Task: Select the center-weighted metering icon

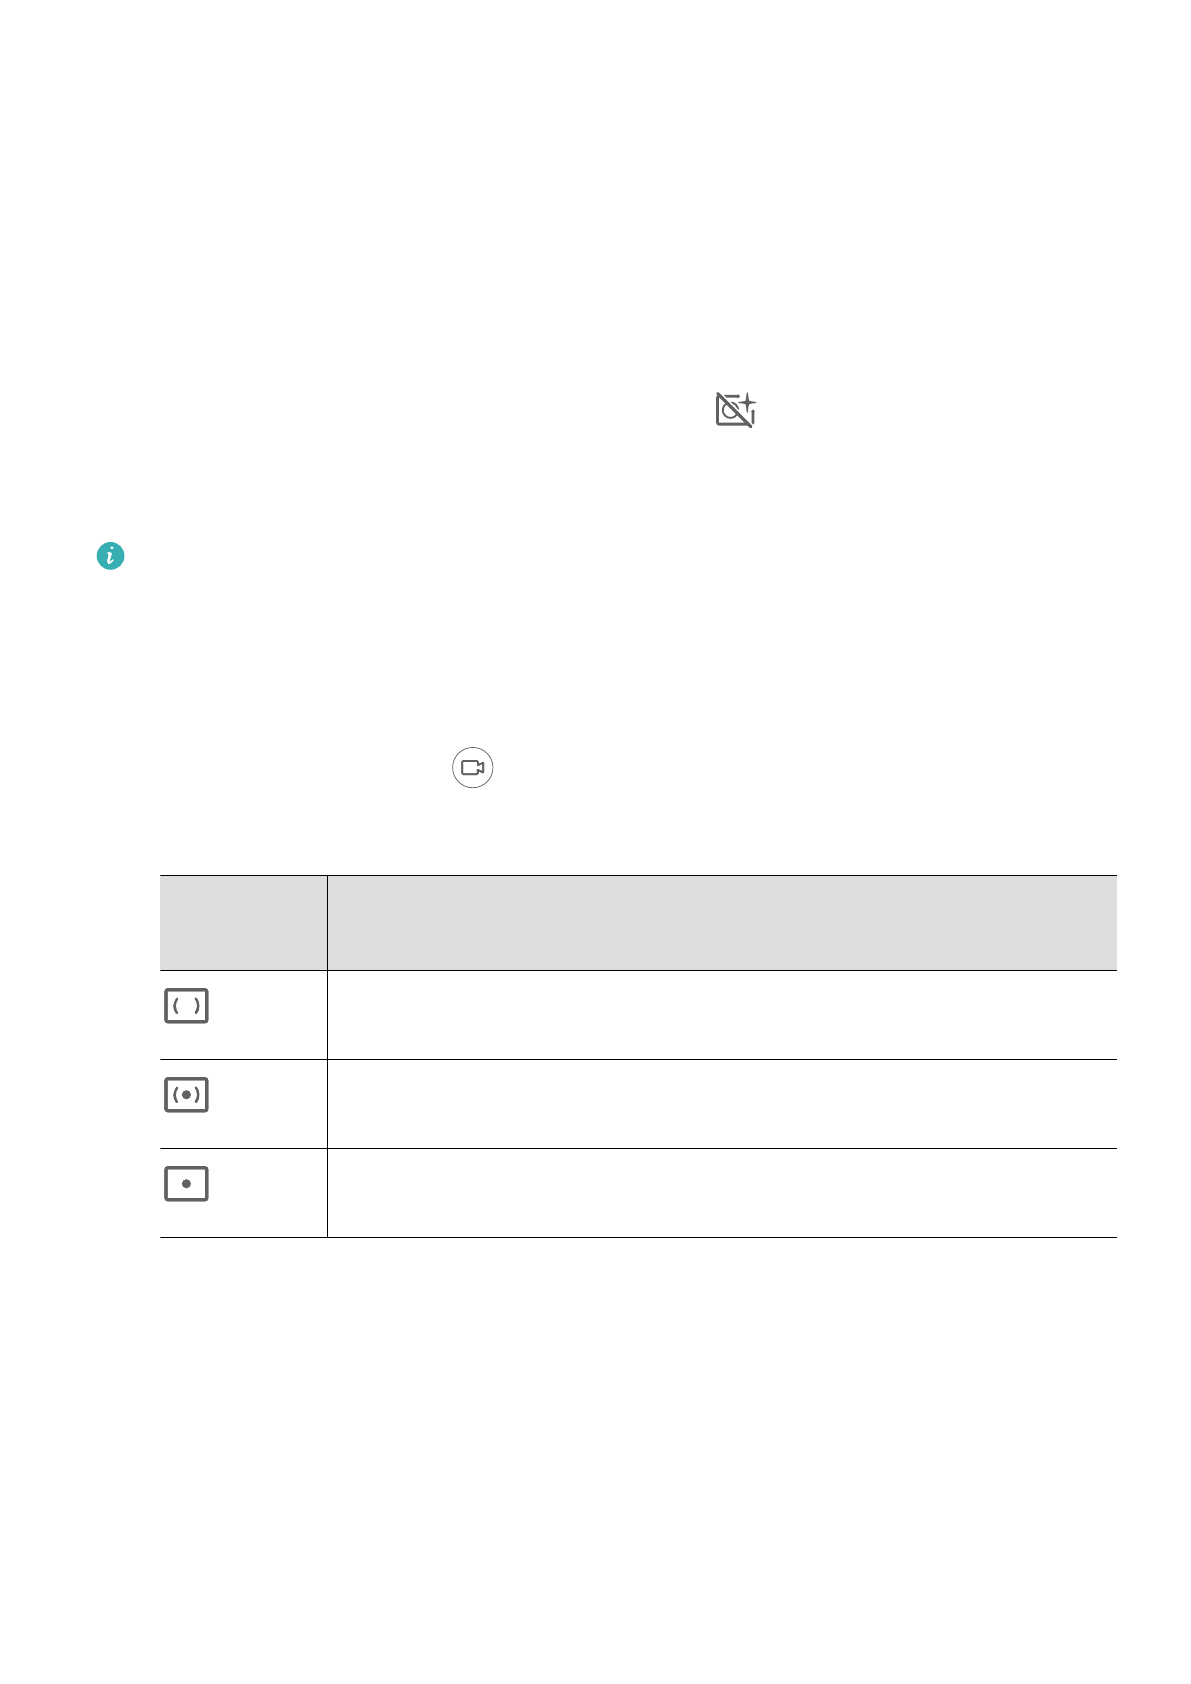Action: coord(186,1095)
